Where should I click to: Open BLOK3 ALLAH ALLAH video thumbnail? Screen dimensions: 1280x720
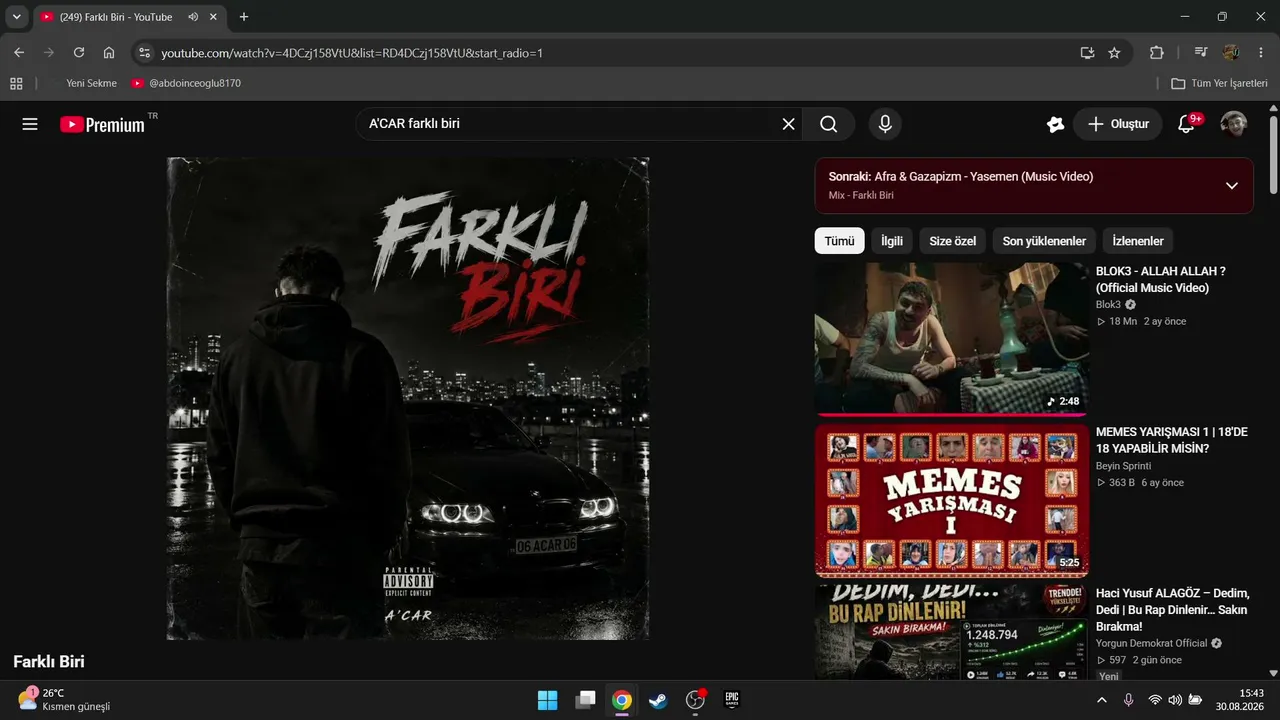[952, 339]
